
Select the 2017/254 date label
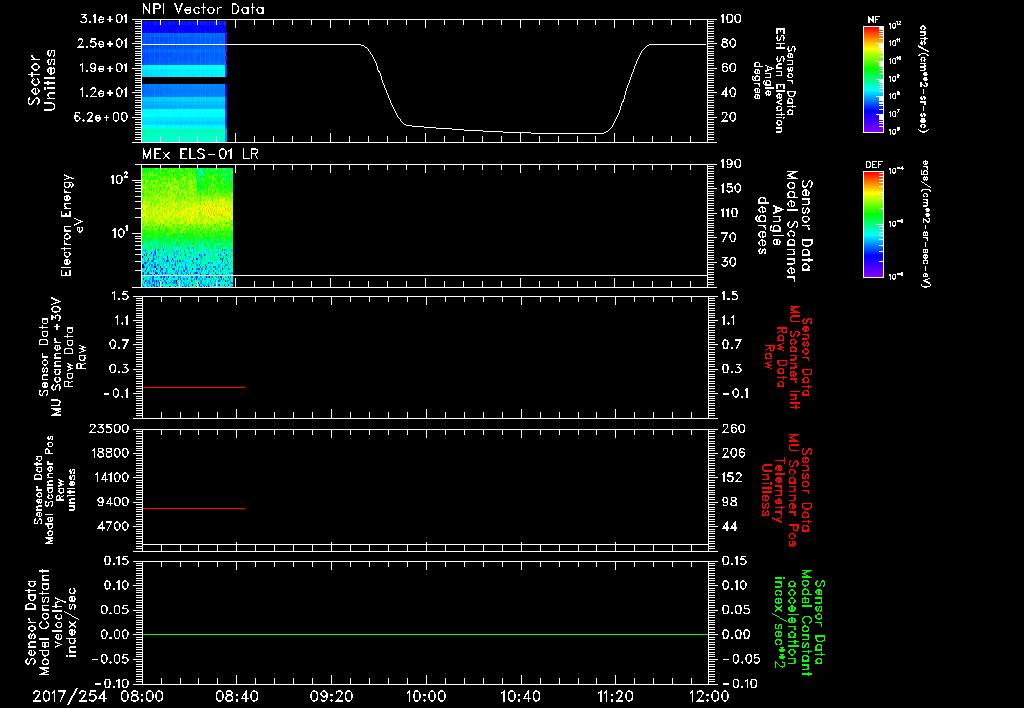pos(69,696)
